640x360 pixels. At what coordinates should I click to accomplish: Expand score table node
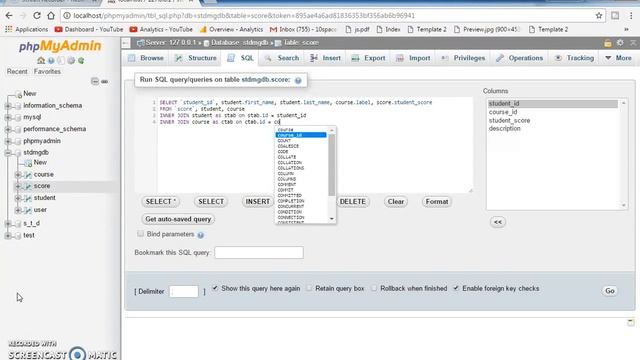click(x=18, y=186)
